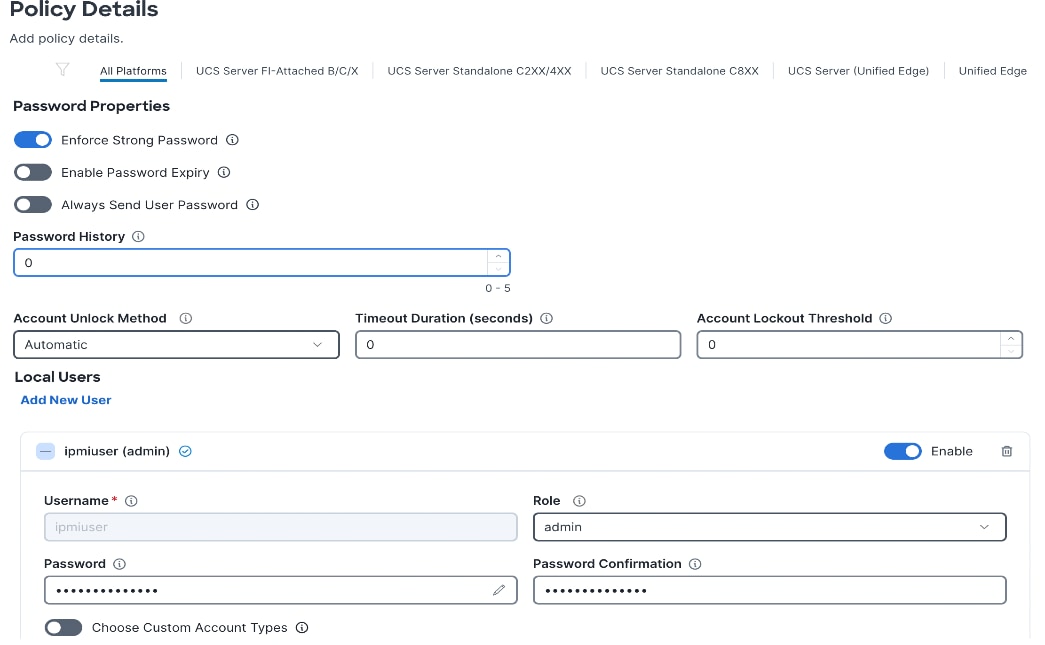Increase Password History with up arrow
1045x645 pixels.
coord(499,257)
